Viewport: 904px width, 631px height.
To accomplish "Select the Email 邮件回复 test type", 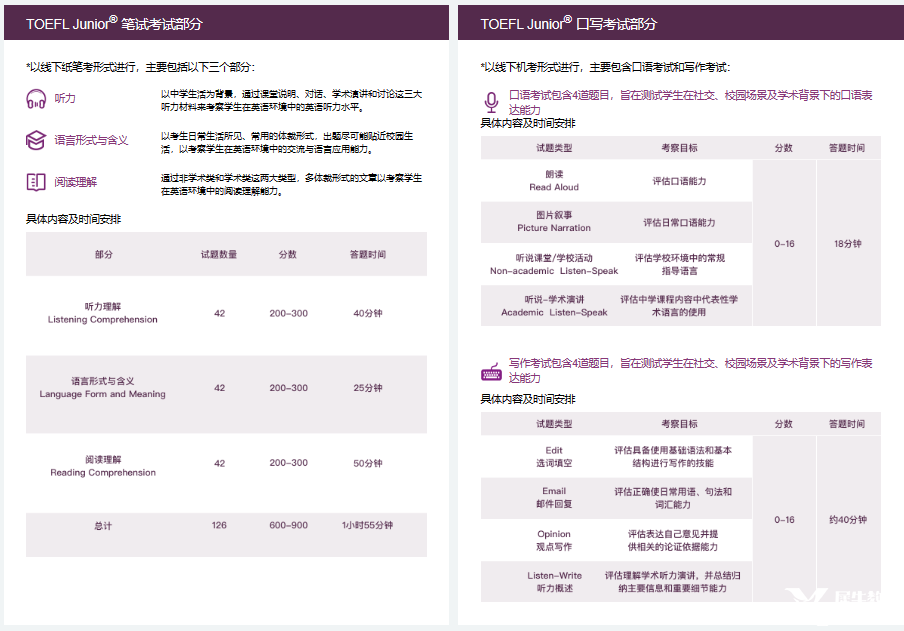I will pyautogui.click(x=554, y=497).
